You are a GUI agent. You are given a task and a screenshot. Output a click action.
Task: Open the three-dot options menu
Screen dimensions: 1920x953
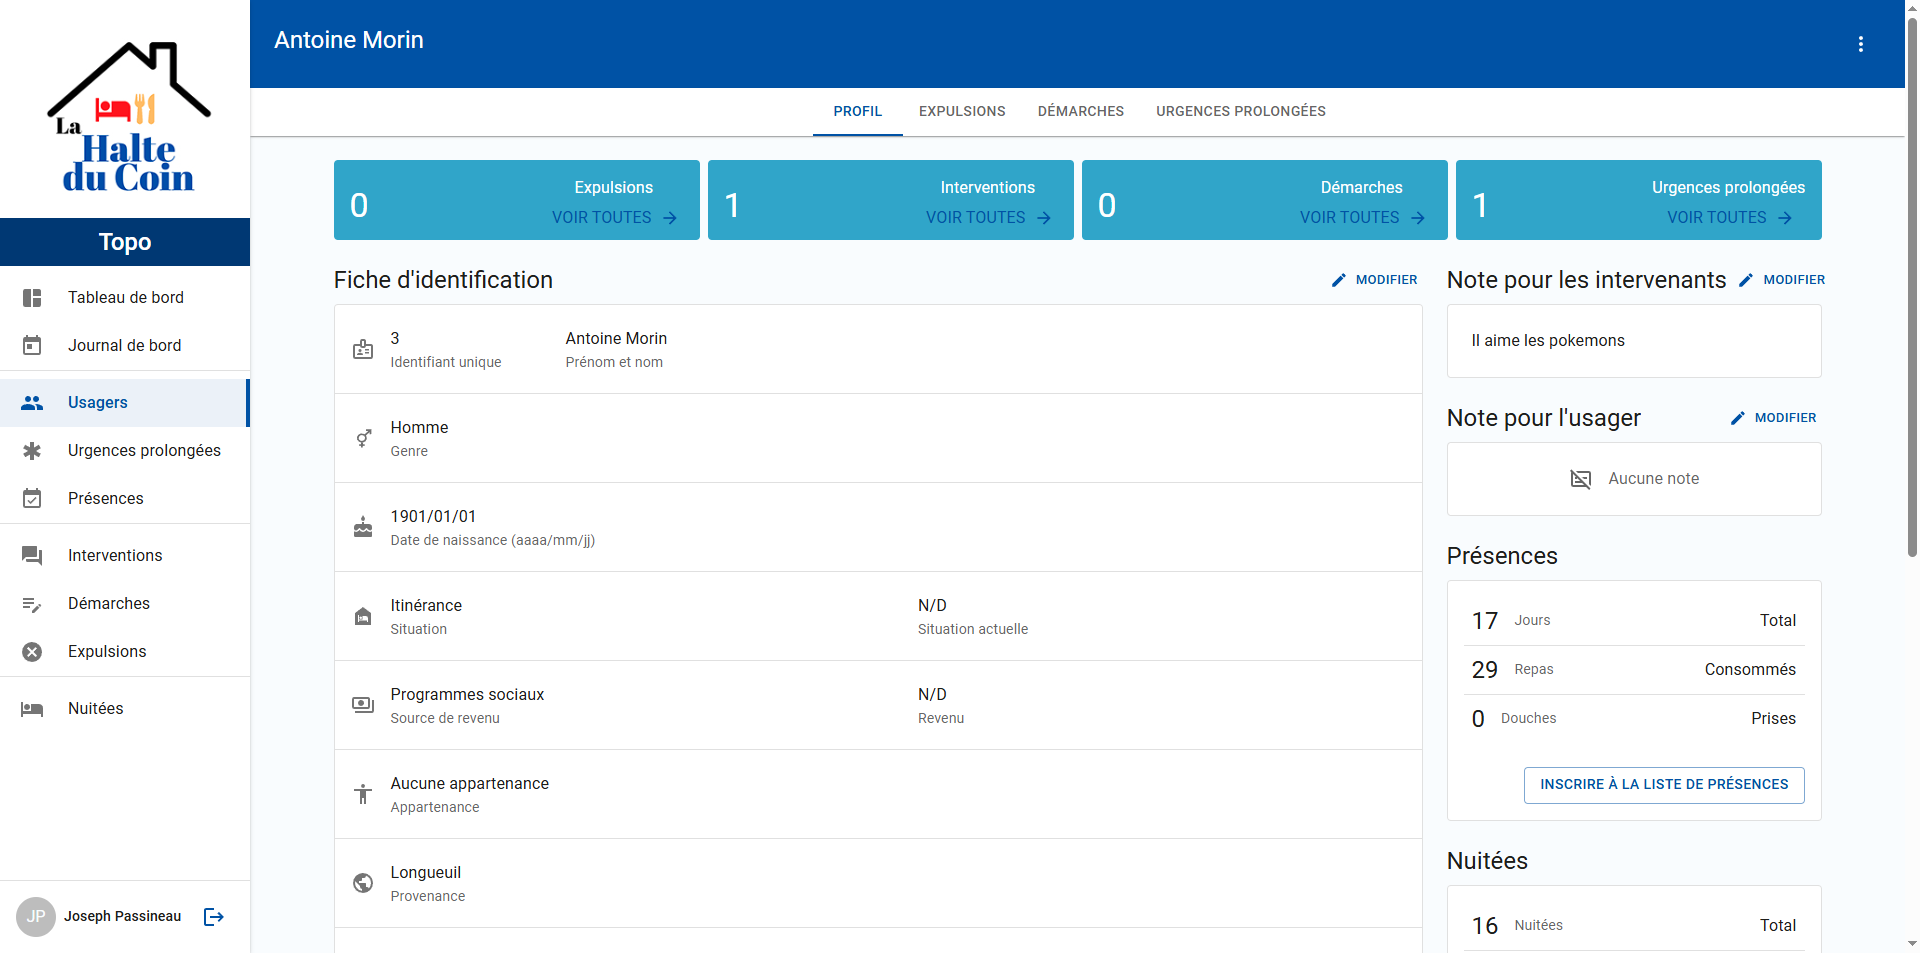pos(1860,44)
